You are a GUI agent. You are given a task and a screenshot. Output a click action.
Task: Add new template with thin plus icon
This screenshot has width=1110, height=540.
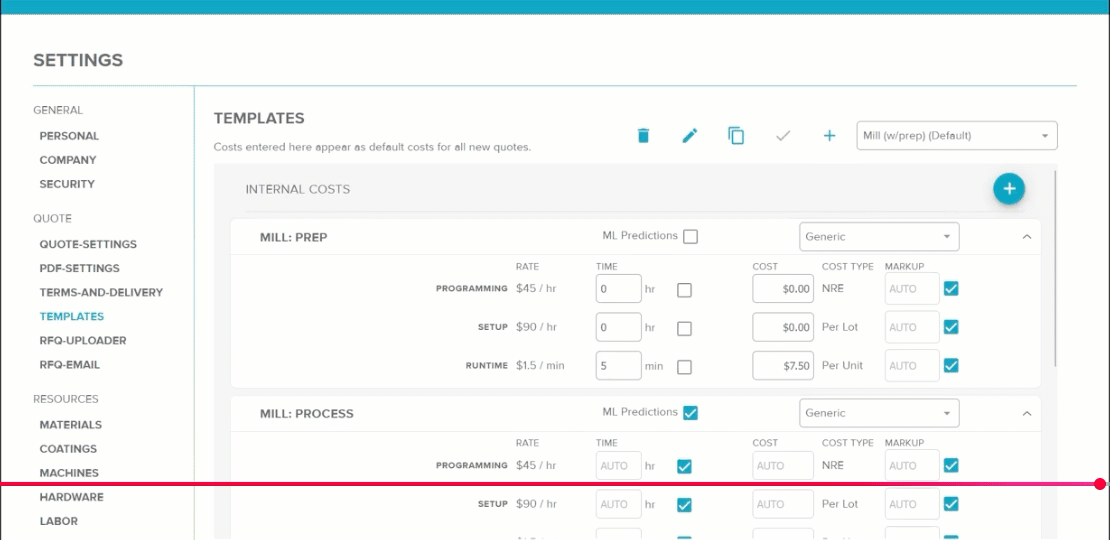pyautogui.click(x=829, y=135)
